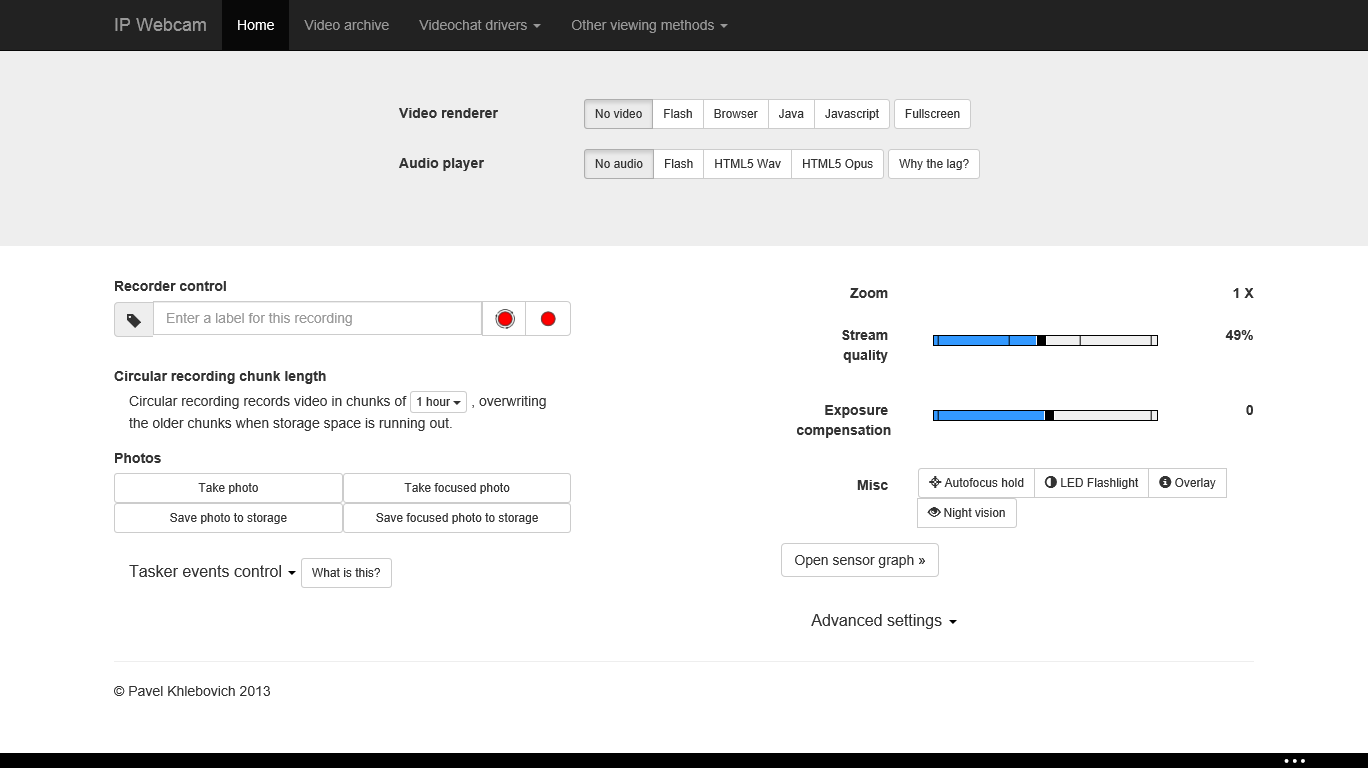Click the What is this? button

coord(346,573)
